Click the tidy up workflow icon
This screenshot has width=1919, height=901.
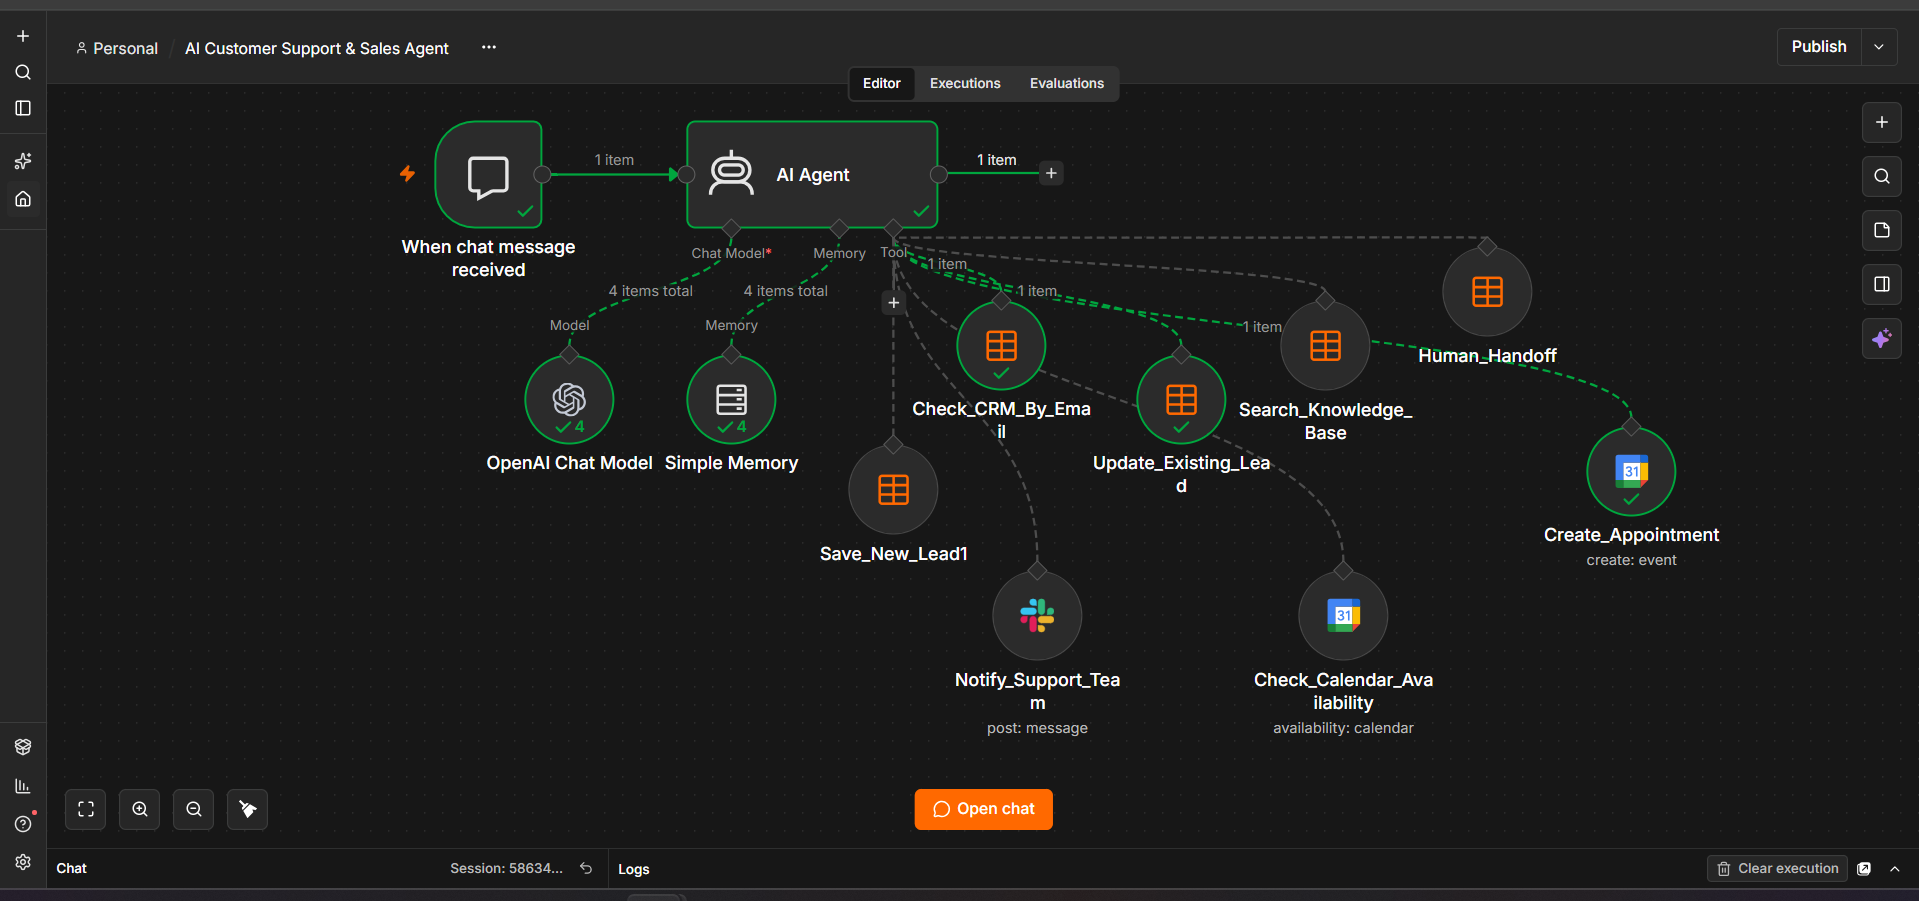(x=248, y=809)
